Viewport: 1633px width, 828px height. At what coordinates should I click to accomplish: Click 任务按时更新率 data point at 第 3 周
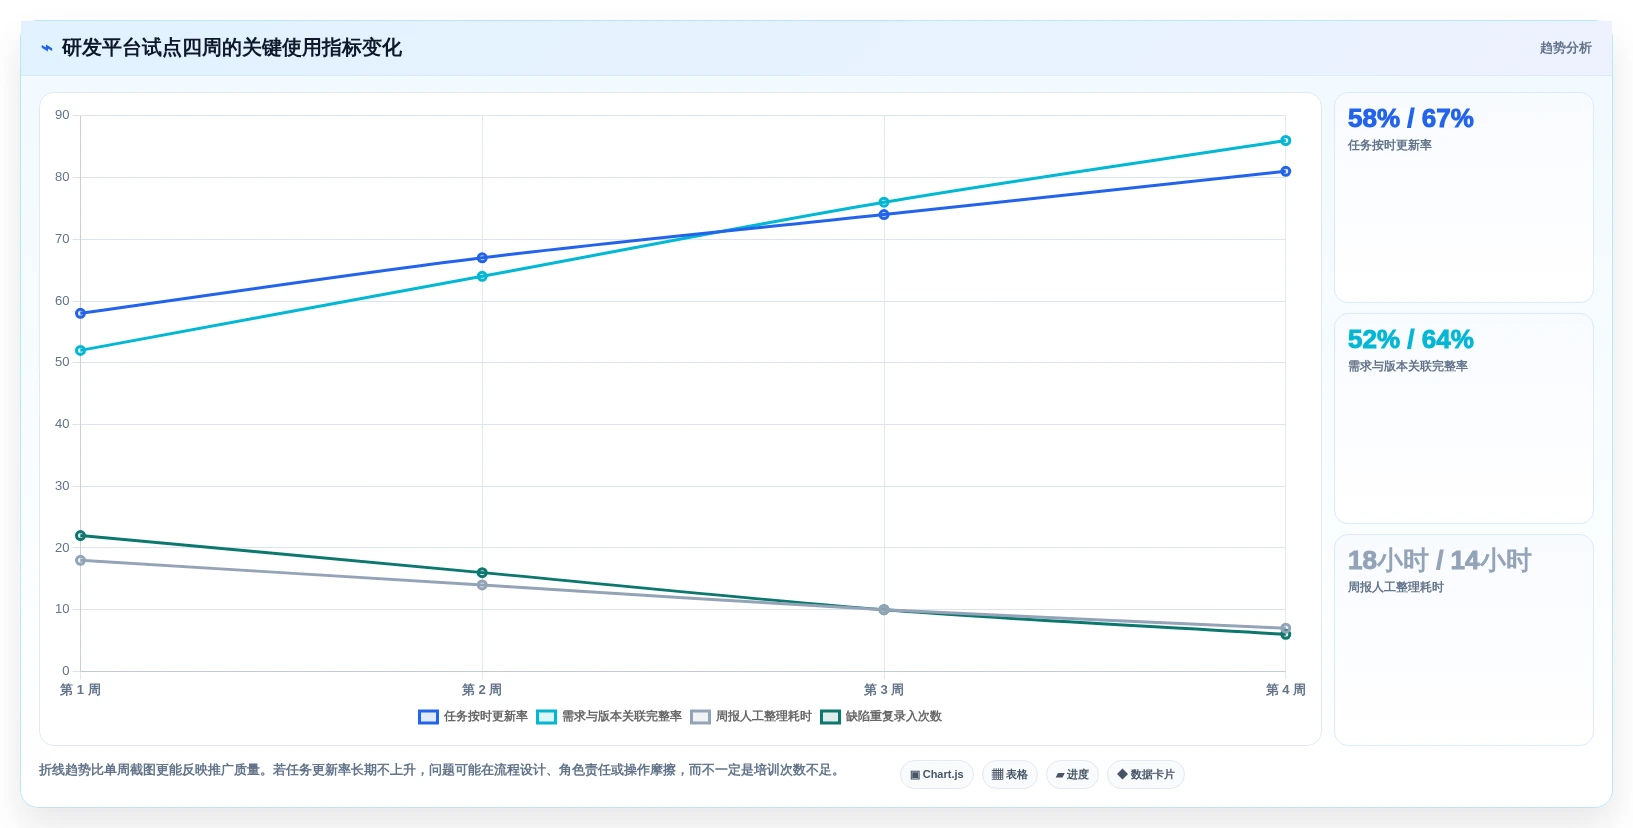click(x=884, y=215)
